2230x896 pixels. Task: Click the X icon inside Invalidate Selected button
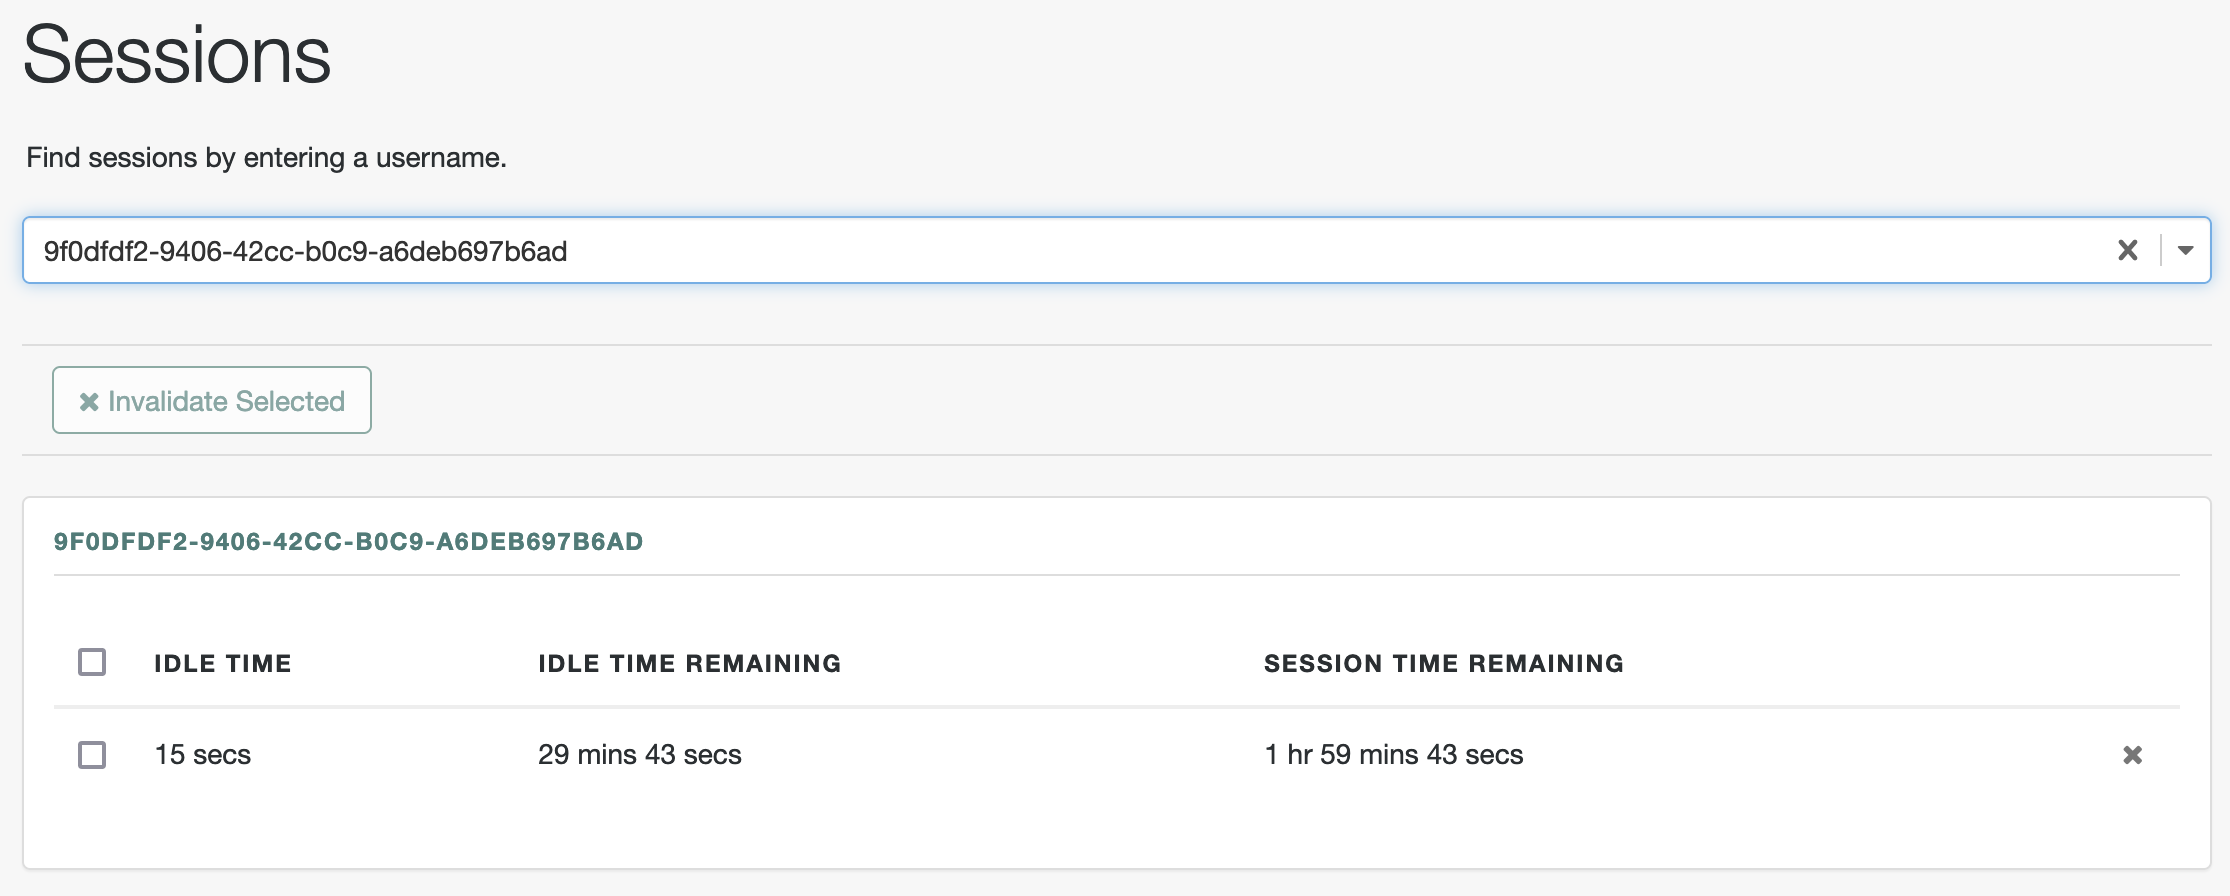click(x=88, y=400)
